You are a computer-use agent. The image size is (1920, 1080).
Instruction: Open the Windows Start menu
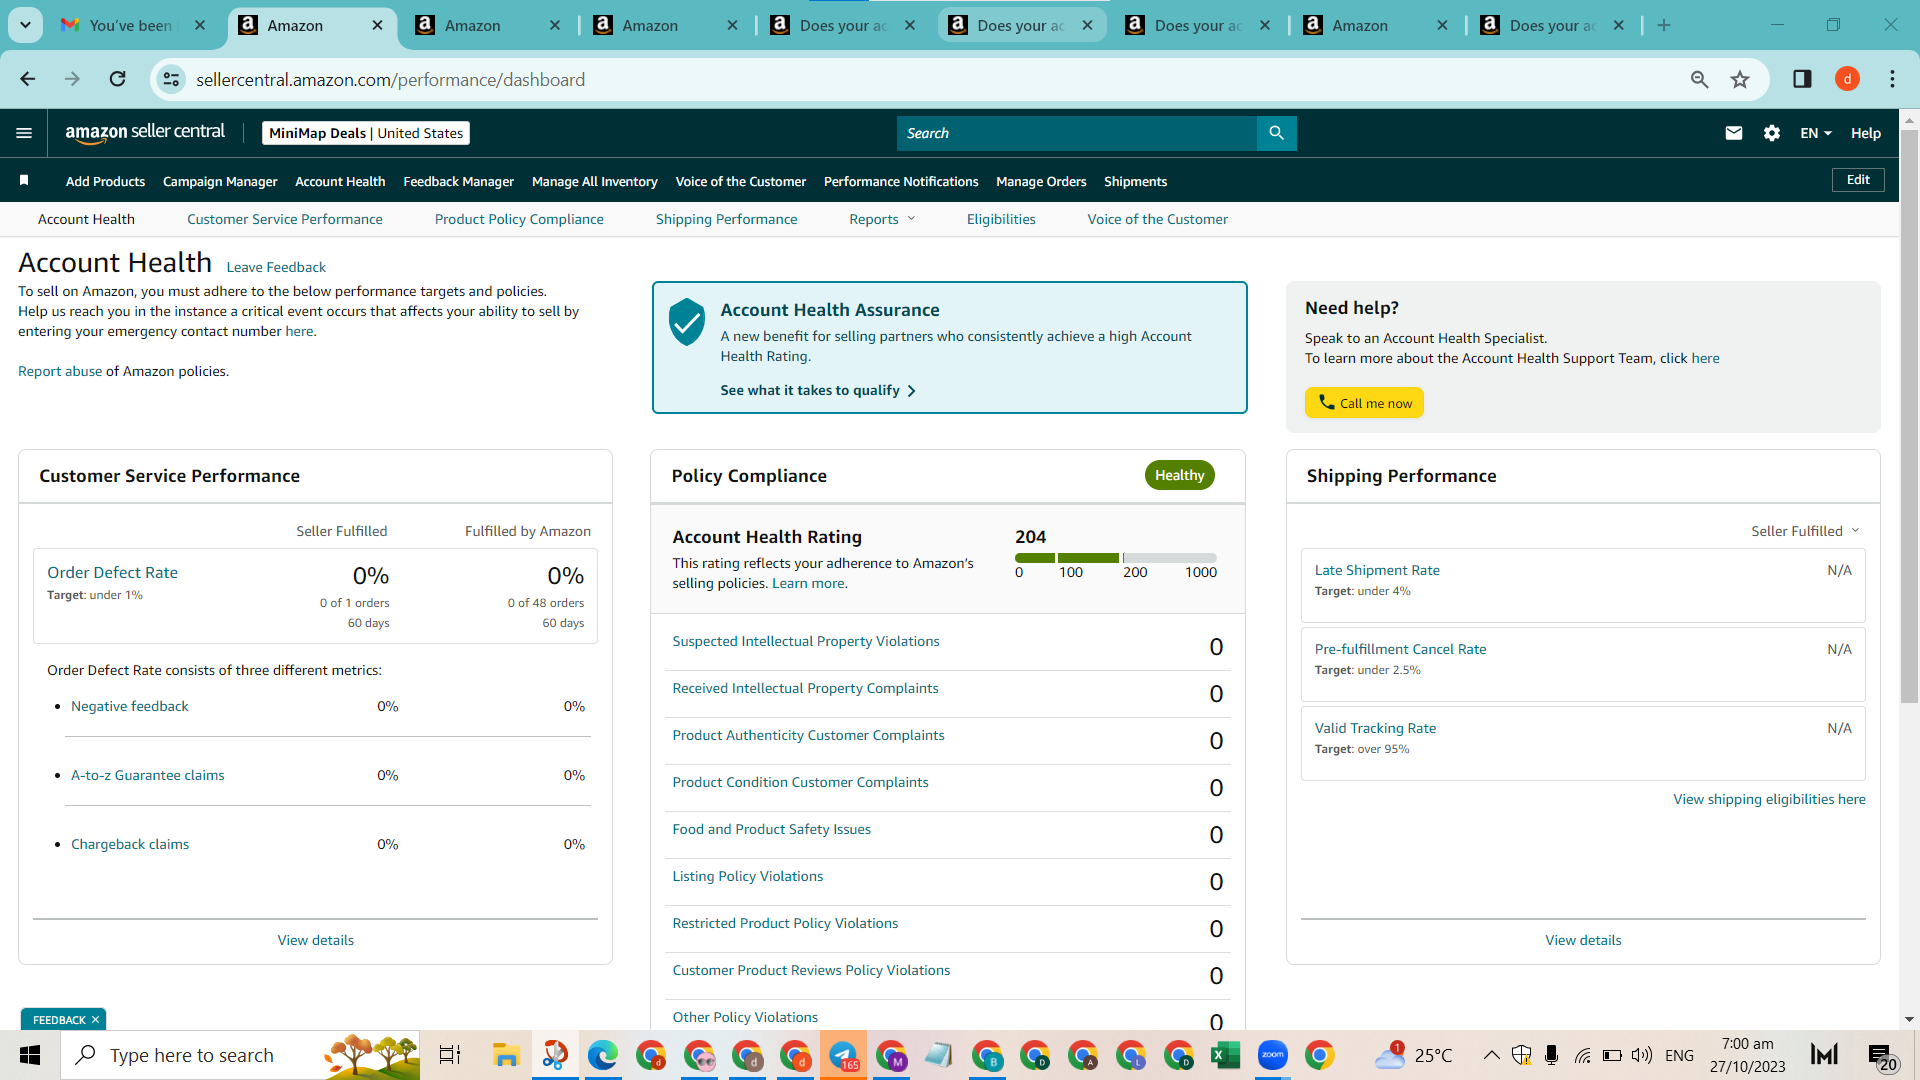(30, 1055)
